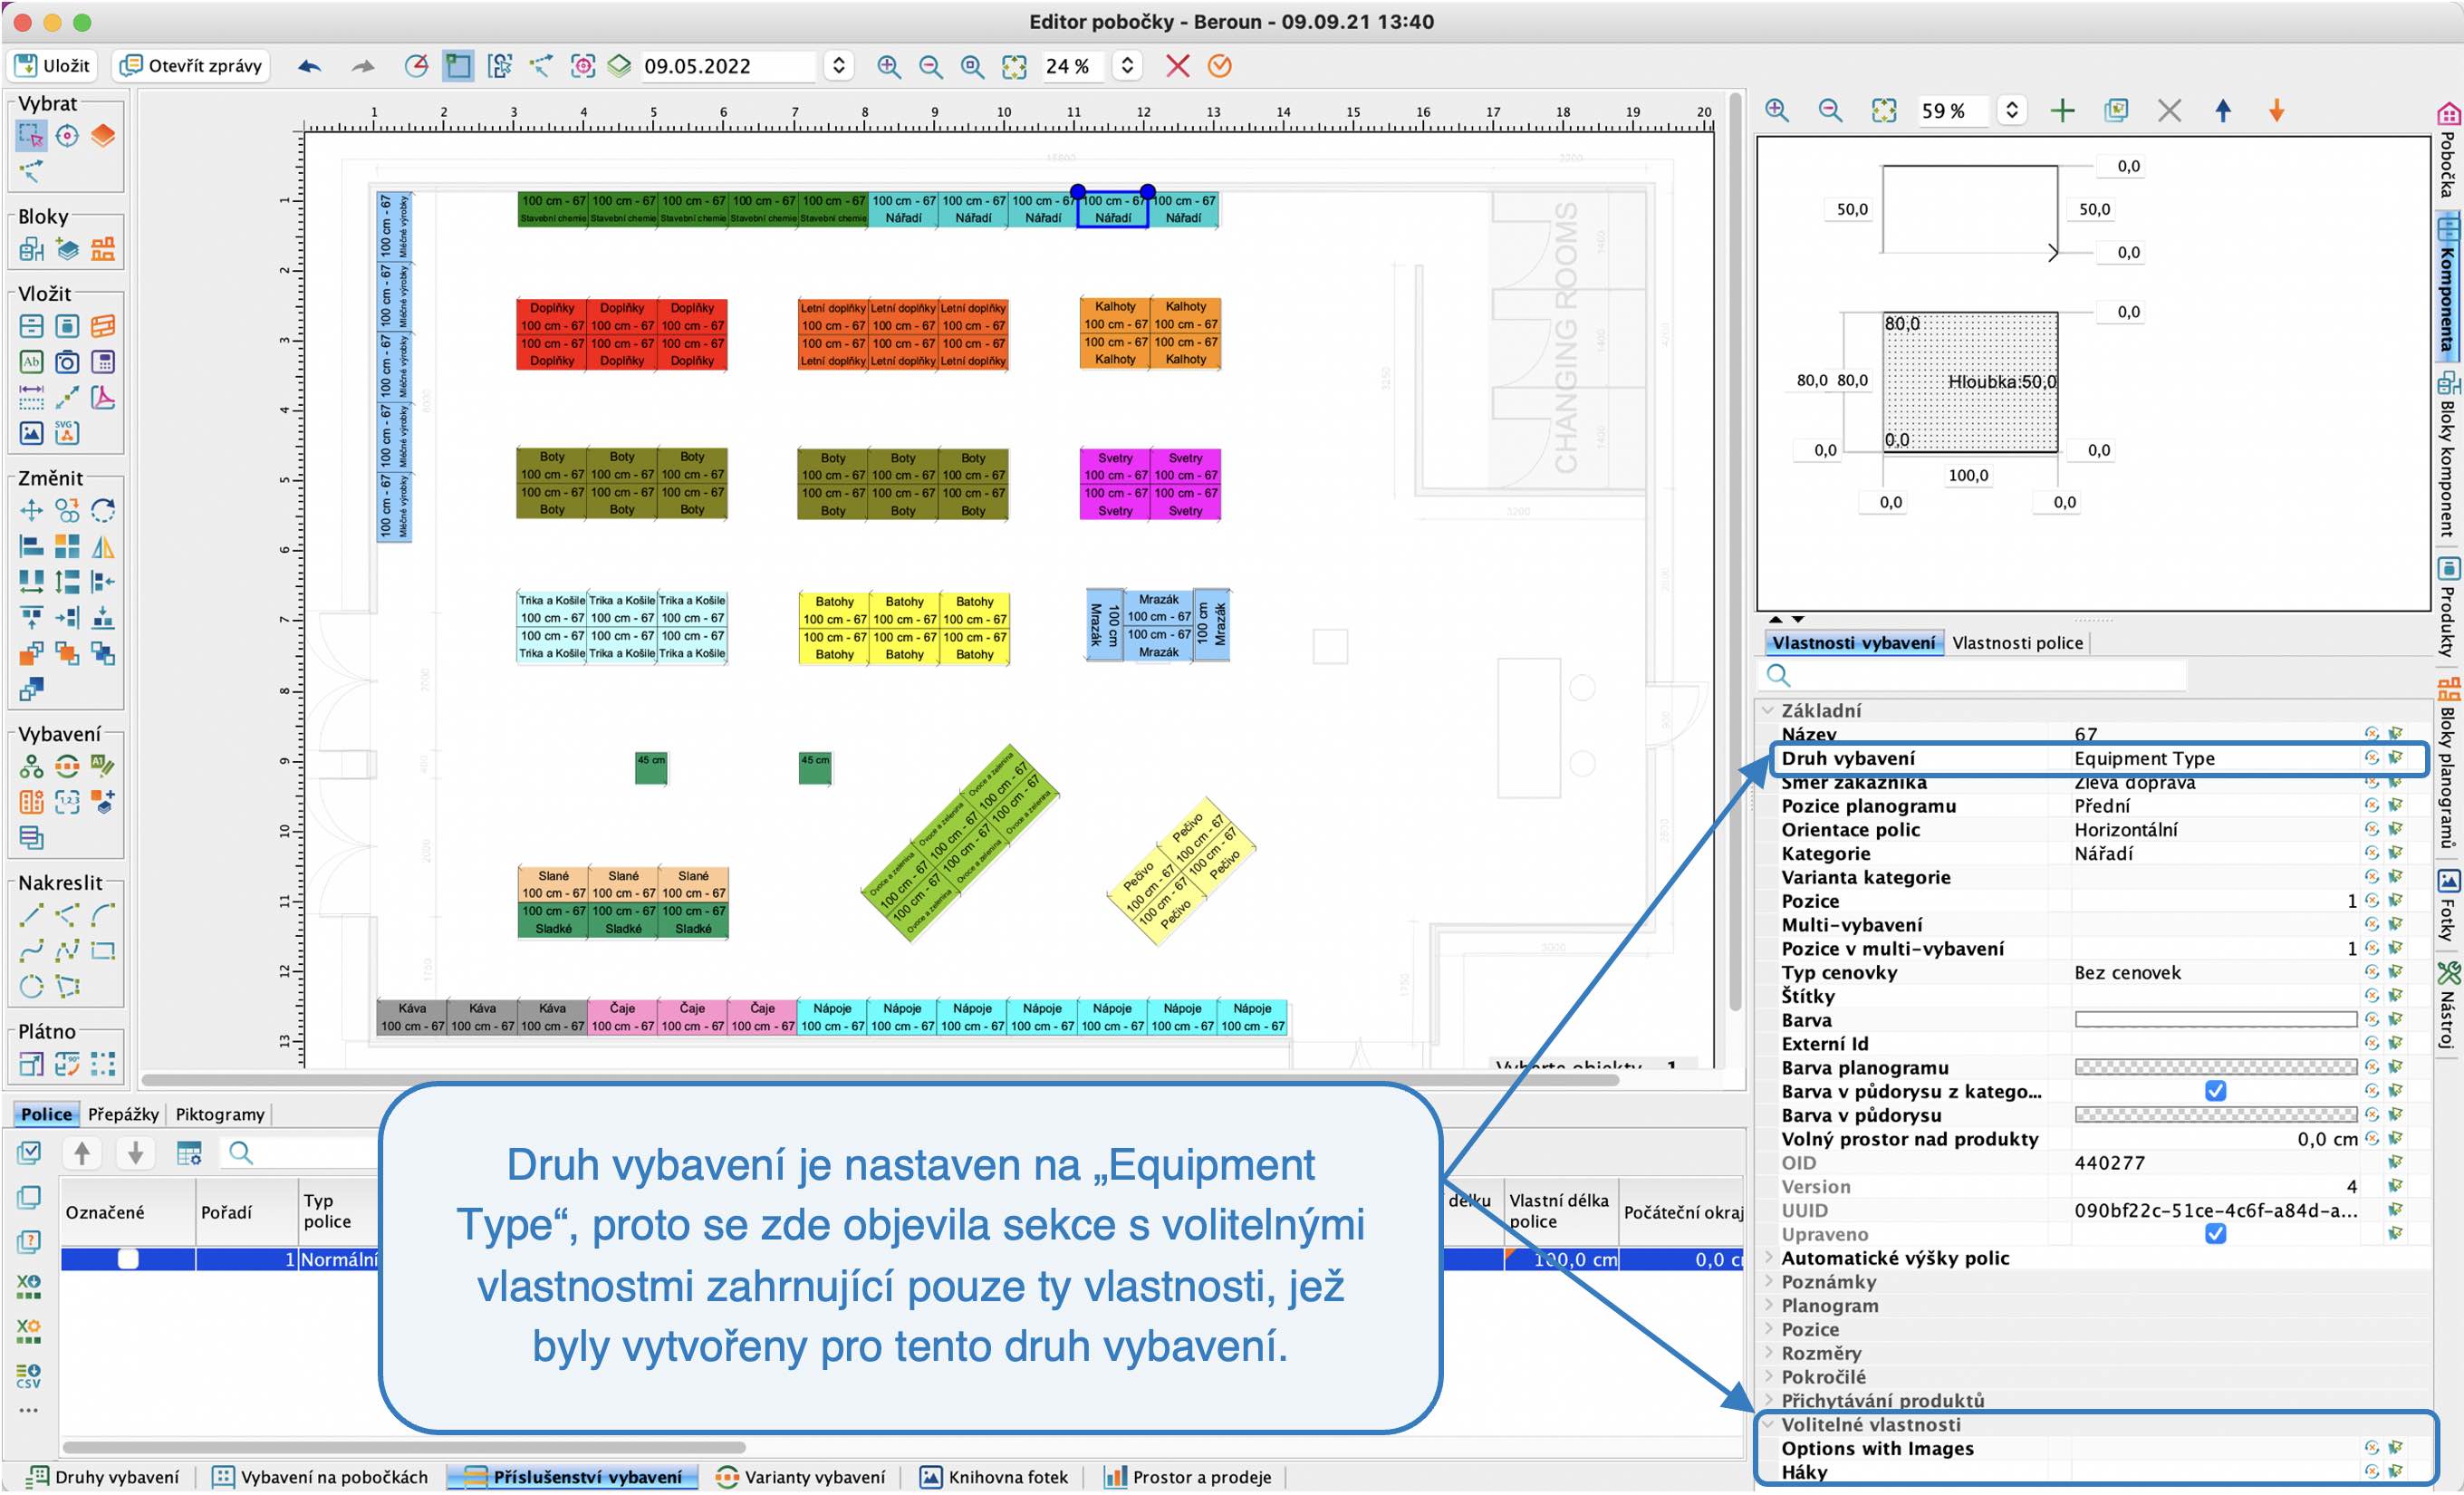Open Druhy vybavení bottom tab

(104, 1477)
